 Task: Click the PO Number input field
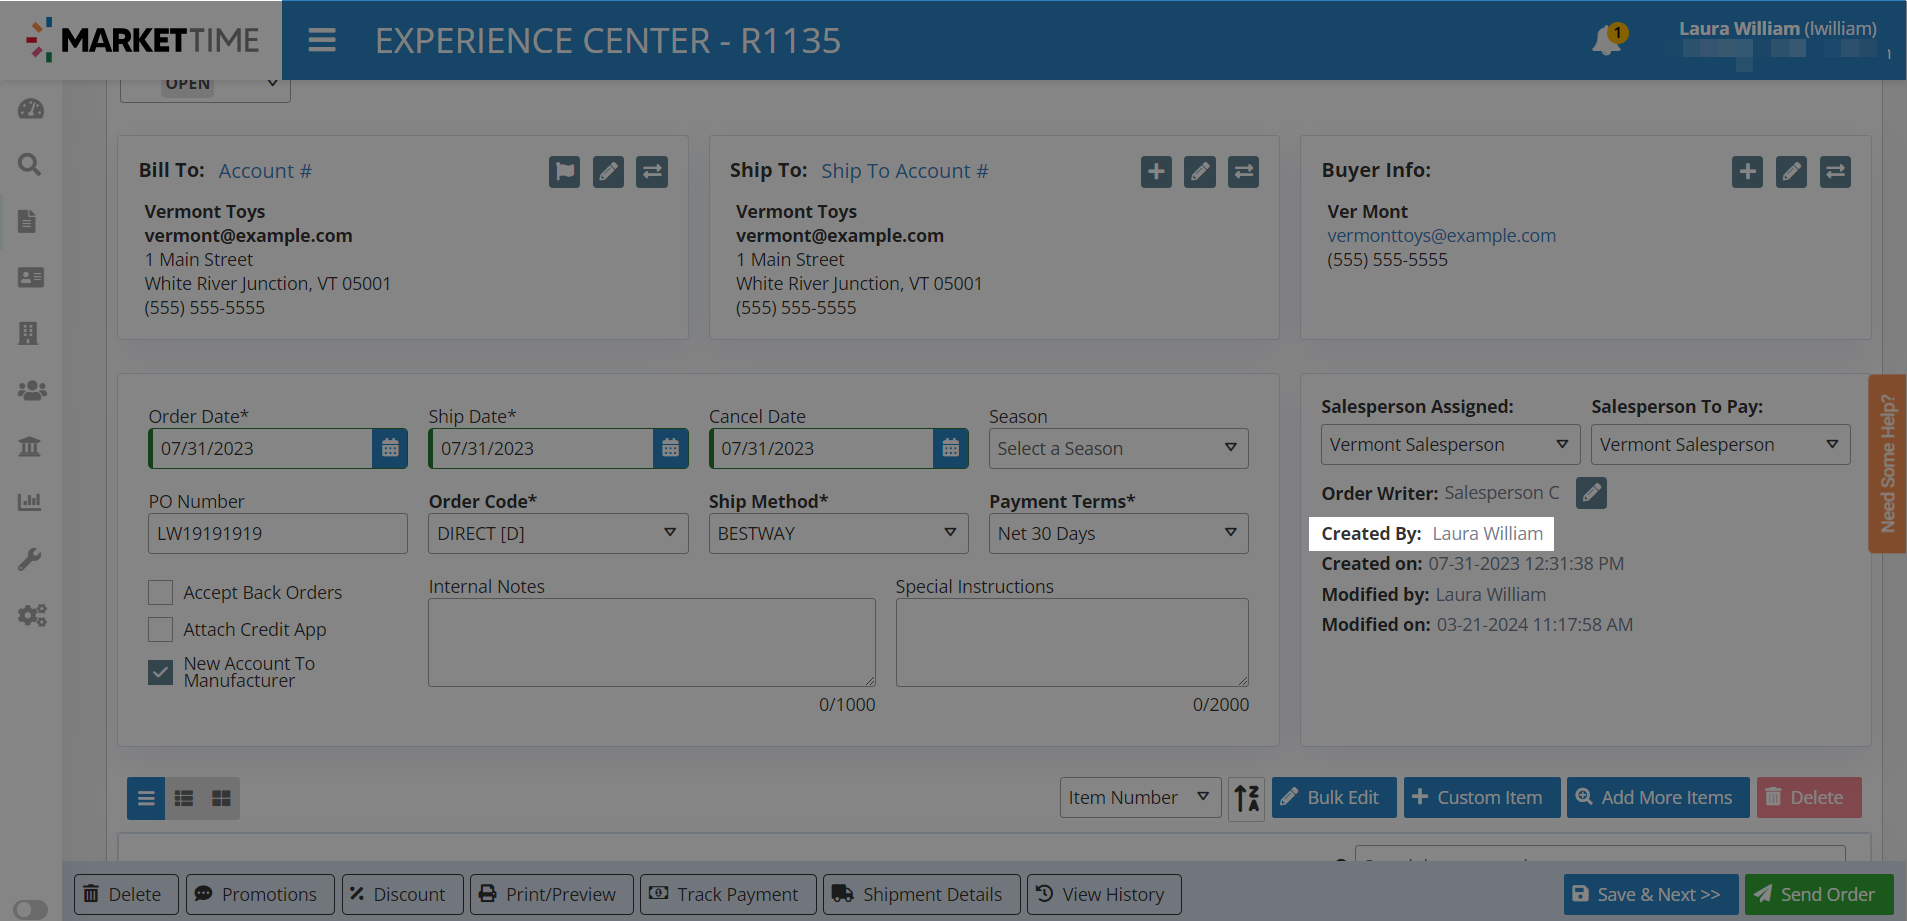[277, 534]
